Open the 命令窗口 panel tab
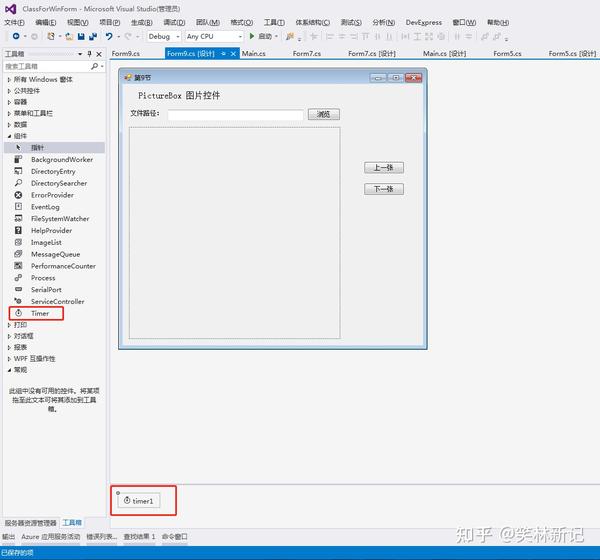This screenshot has width=600, height=560. 174,537
